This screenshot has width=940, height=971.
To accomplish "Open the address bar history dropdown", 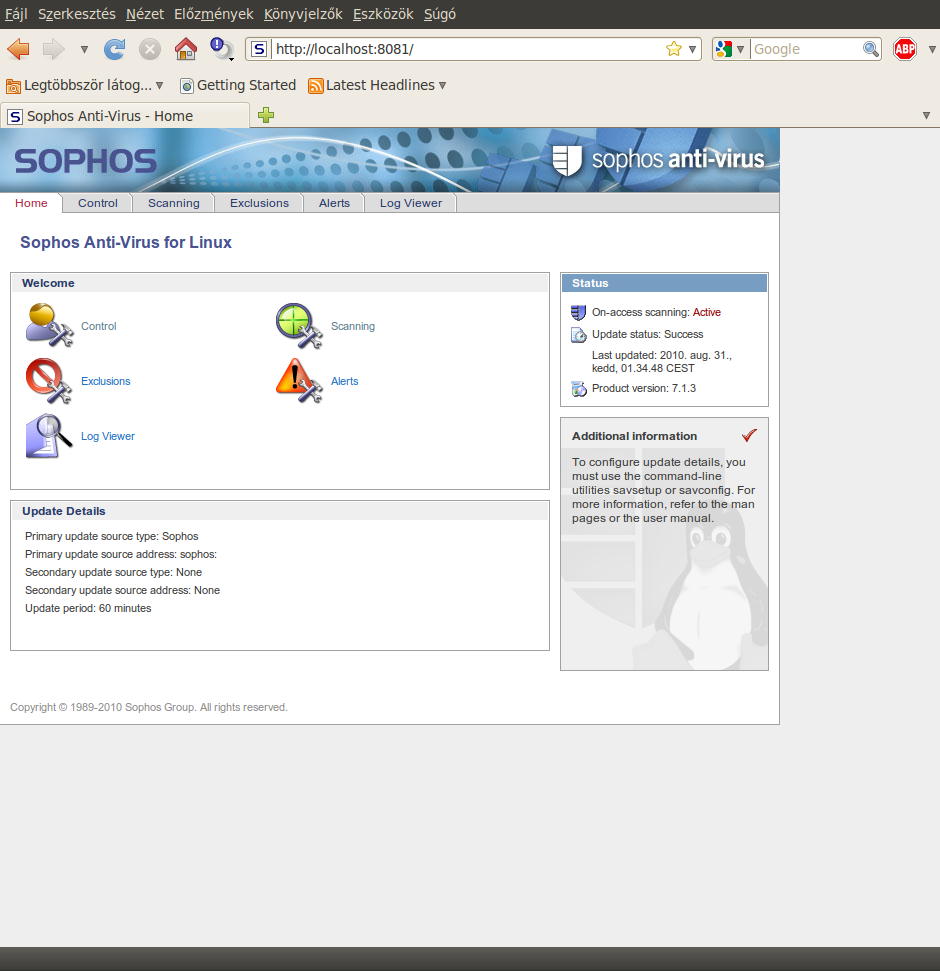I will pos(692,49).
